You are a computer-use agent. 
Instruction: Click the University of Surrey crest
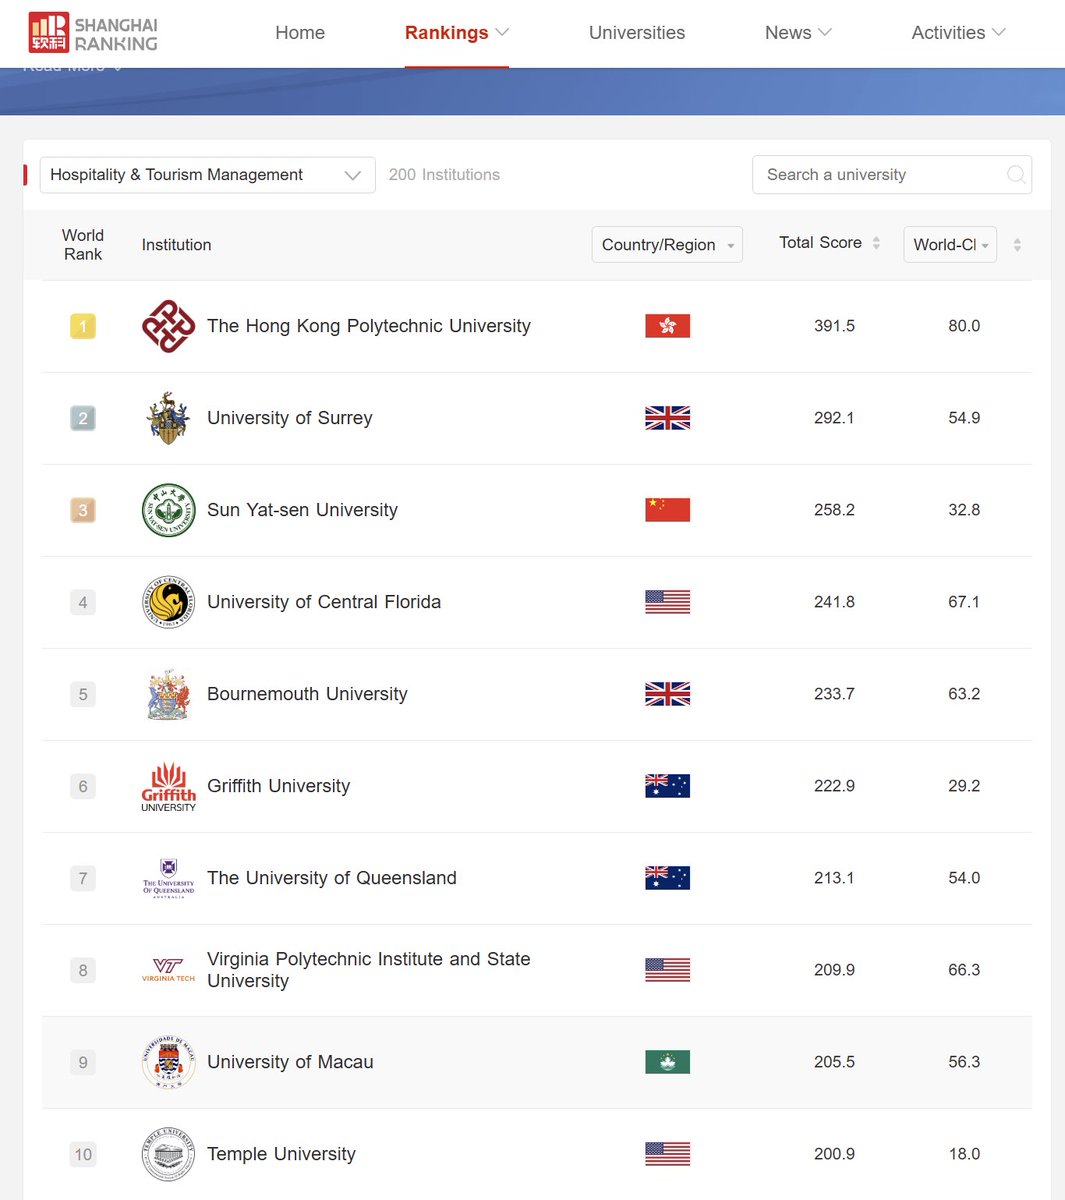pyautogui.click(x=168, y=418)
